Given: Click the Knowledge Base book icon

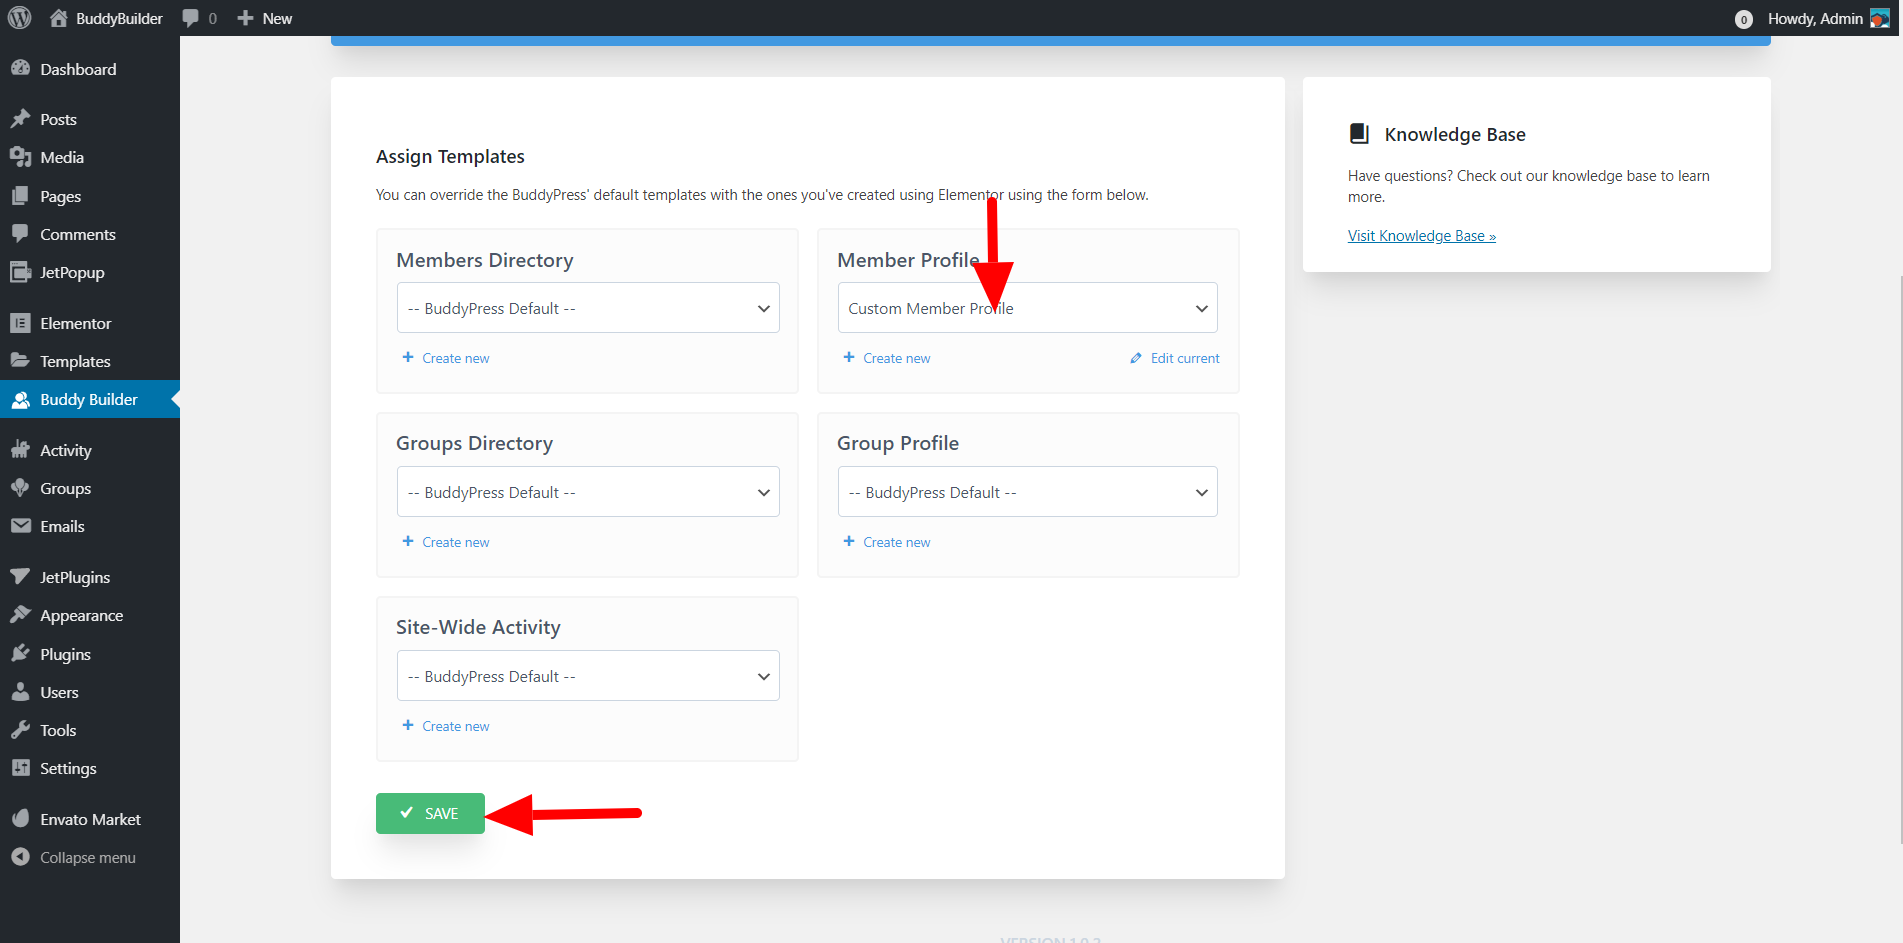Looking at the screenshot, I should coord(1359,134).
